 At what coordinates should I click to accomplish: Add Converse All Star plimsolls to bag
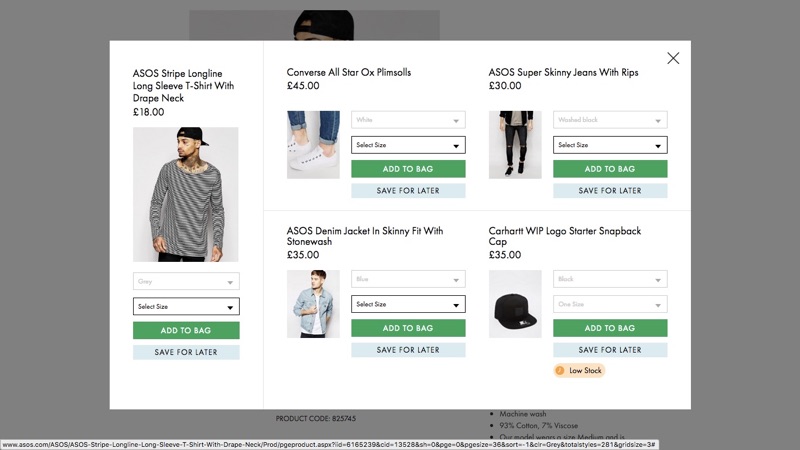(x=408, y=169)
